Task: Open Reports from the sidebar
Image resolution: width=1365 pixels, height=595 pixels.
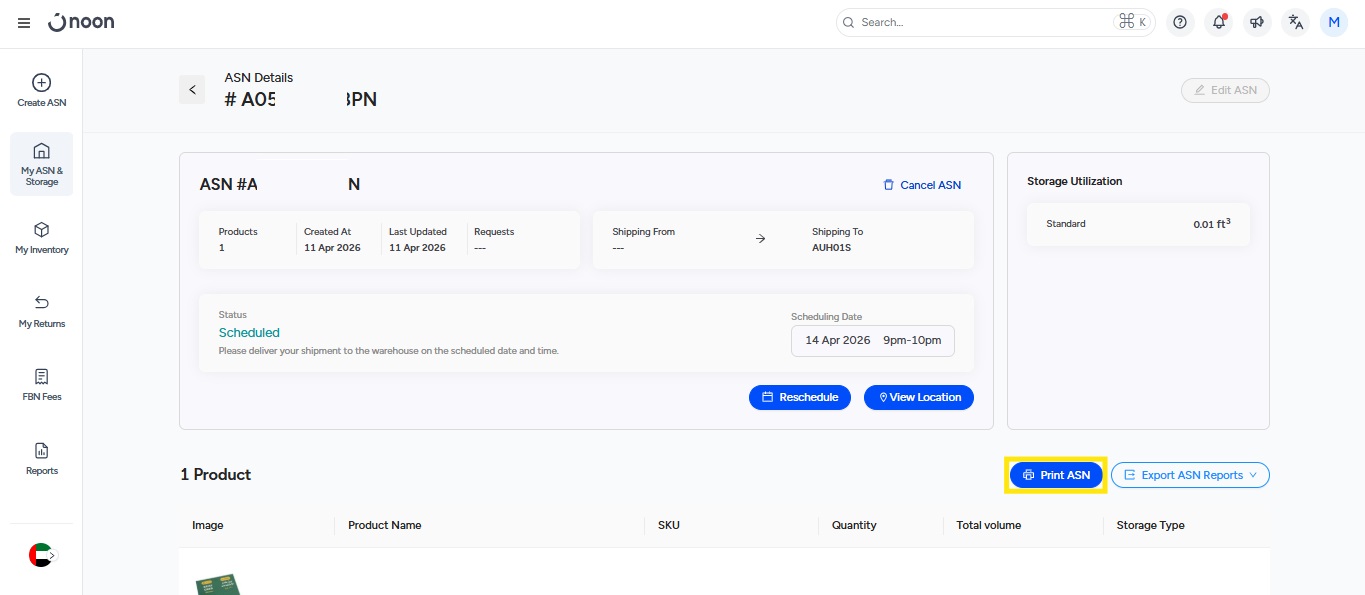Action: click(x=42, y=459)
